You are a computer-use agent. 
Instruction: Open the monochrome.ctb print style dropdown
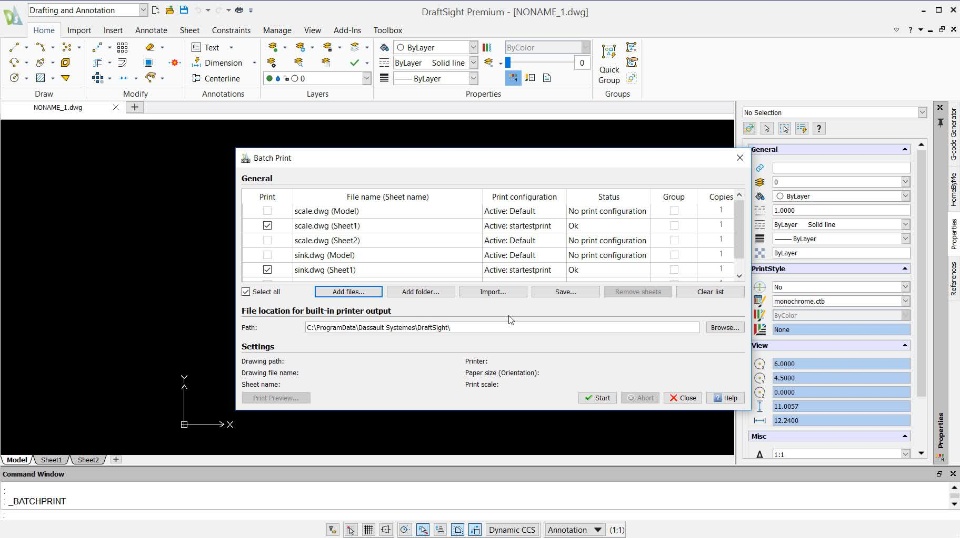point(905,301)
